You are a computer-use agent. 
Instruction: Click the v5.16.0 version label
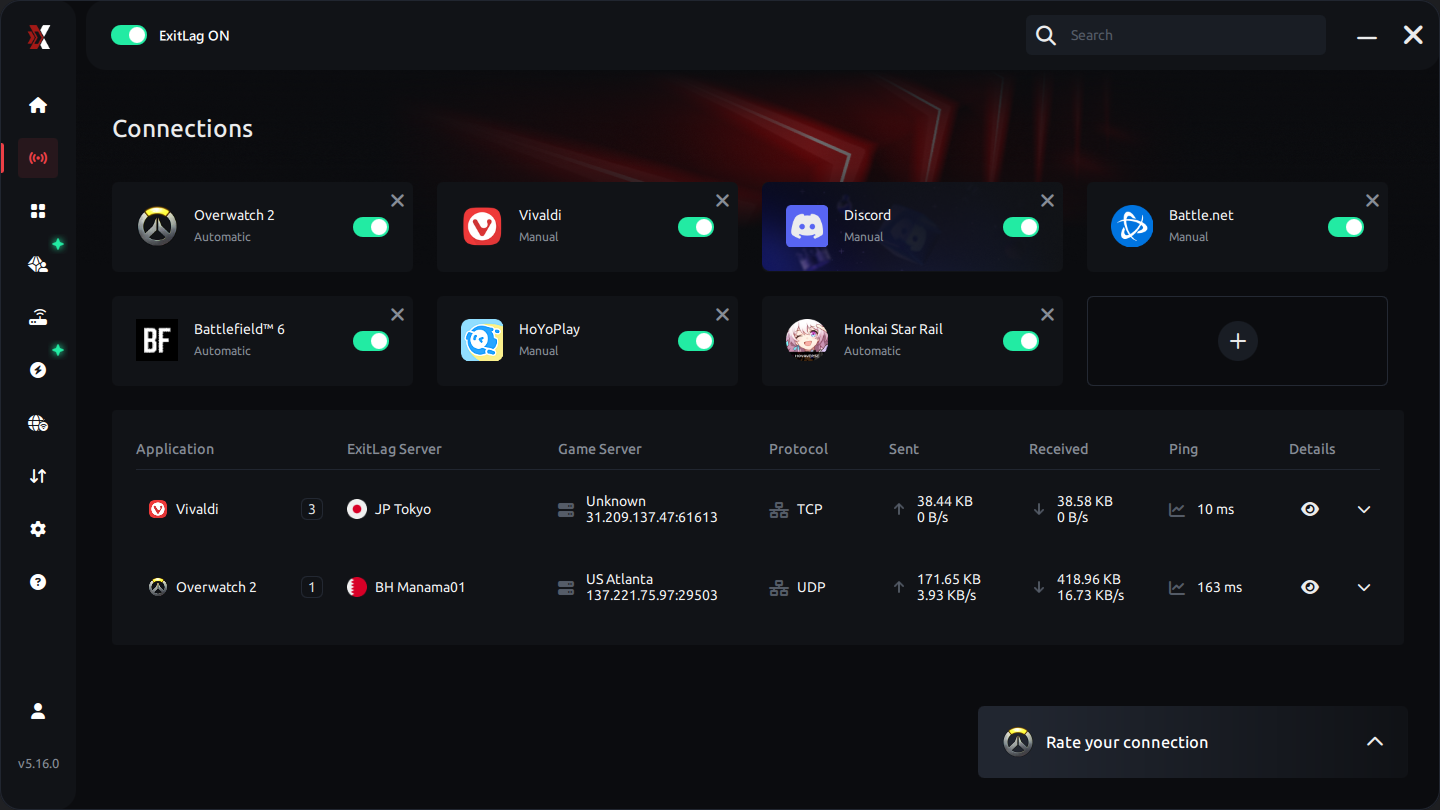38,764
